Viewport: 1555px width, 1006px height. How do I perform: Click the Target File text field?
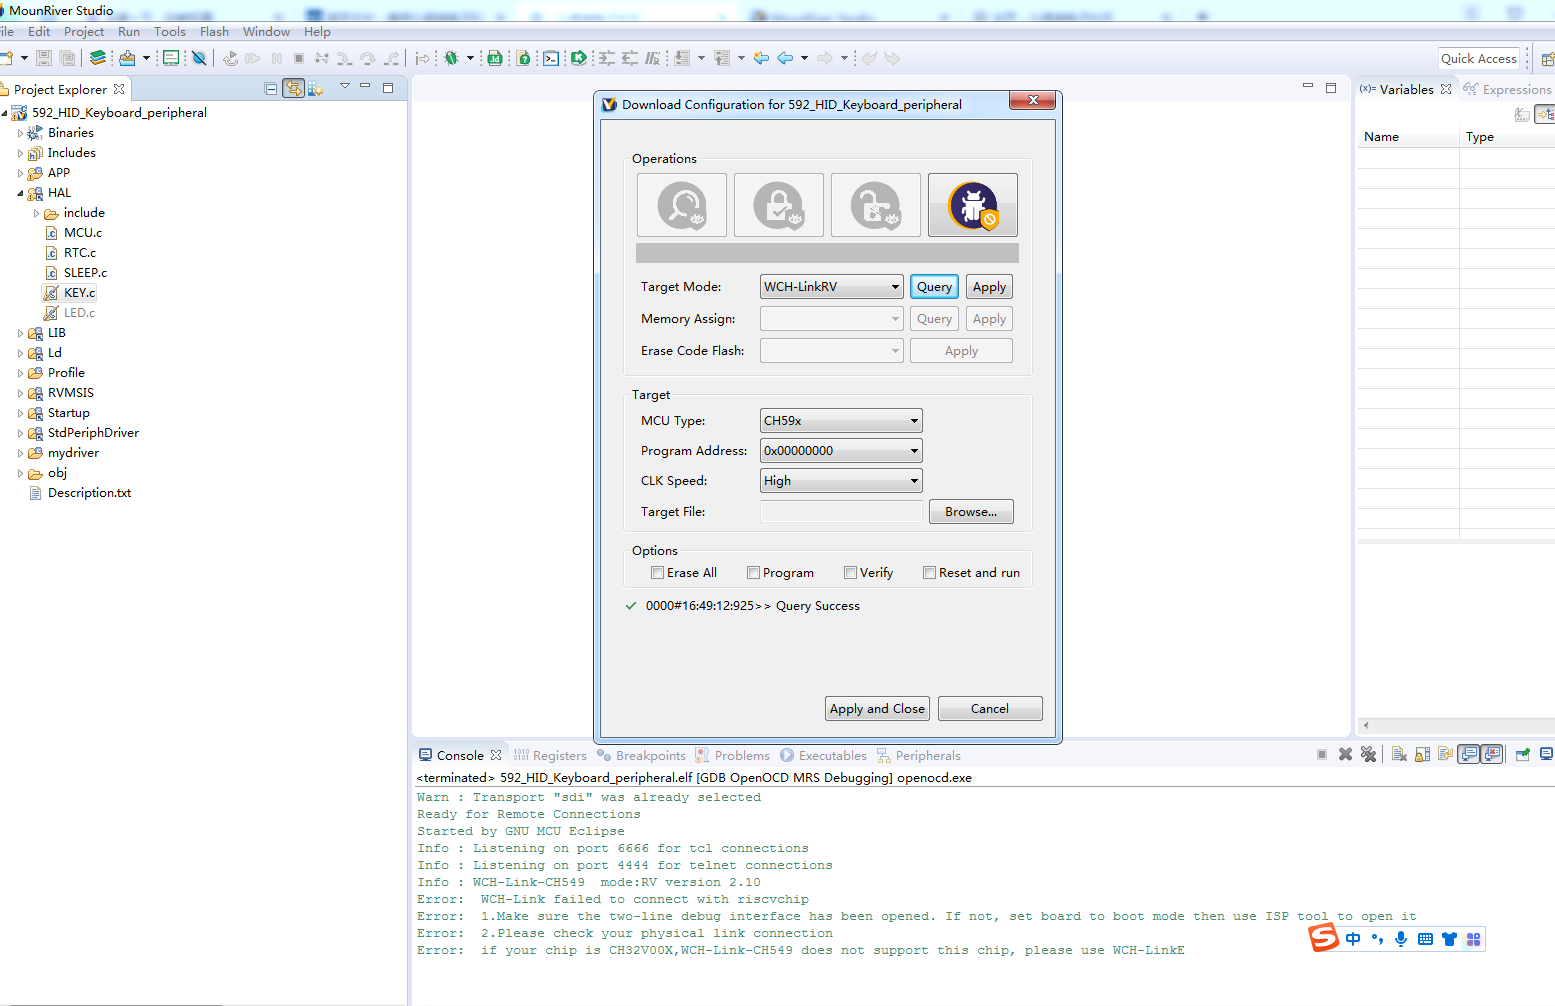pos(841,511)
